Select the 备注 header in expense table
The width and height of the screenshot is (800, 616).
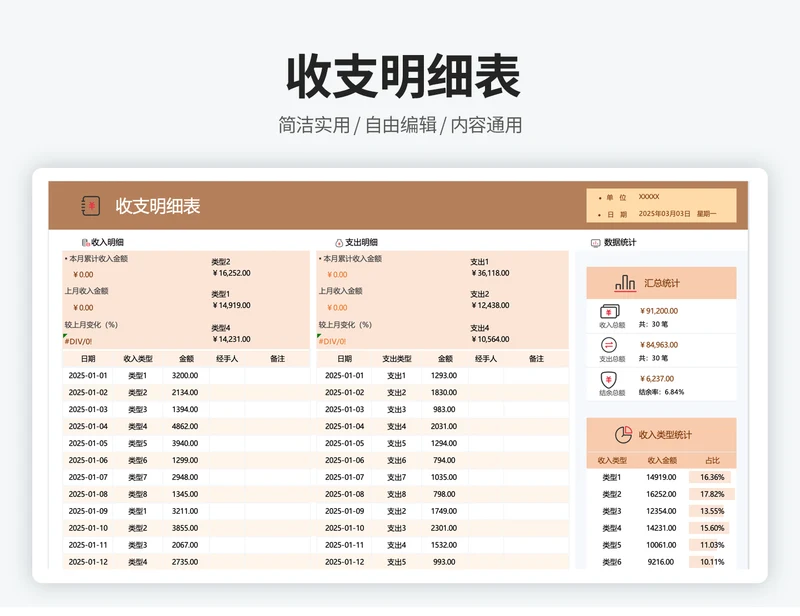pos(536,359)
